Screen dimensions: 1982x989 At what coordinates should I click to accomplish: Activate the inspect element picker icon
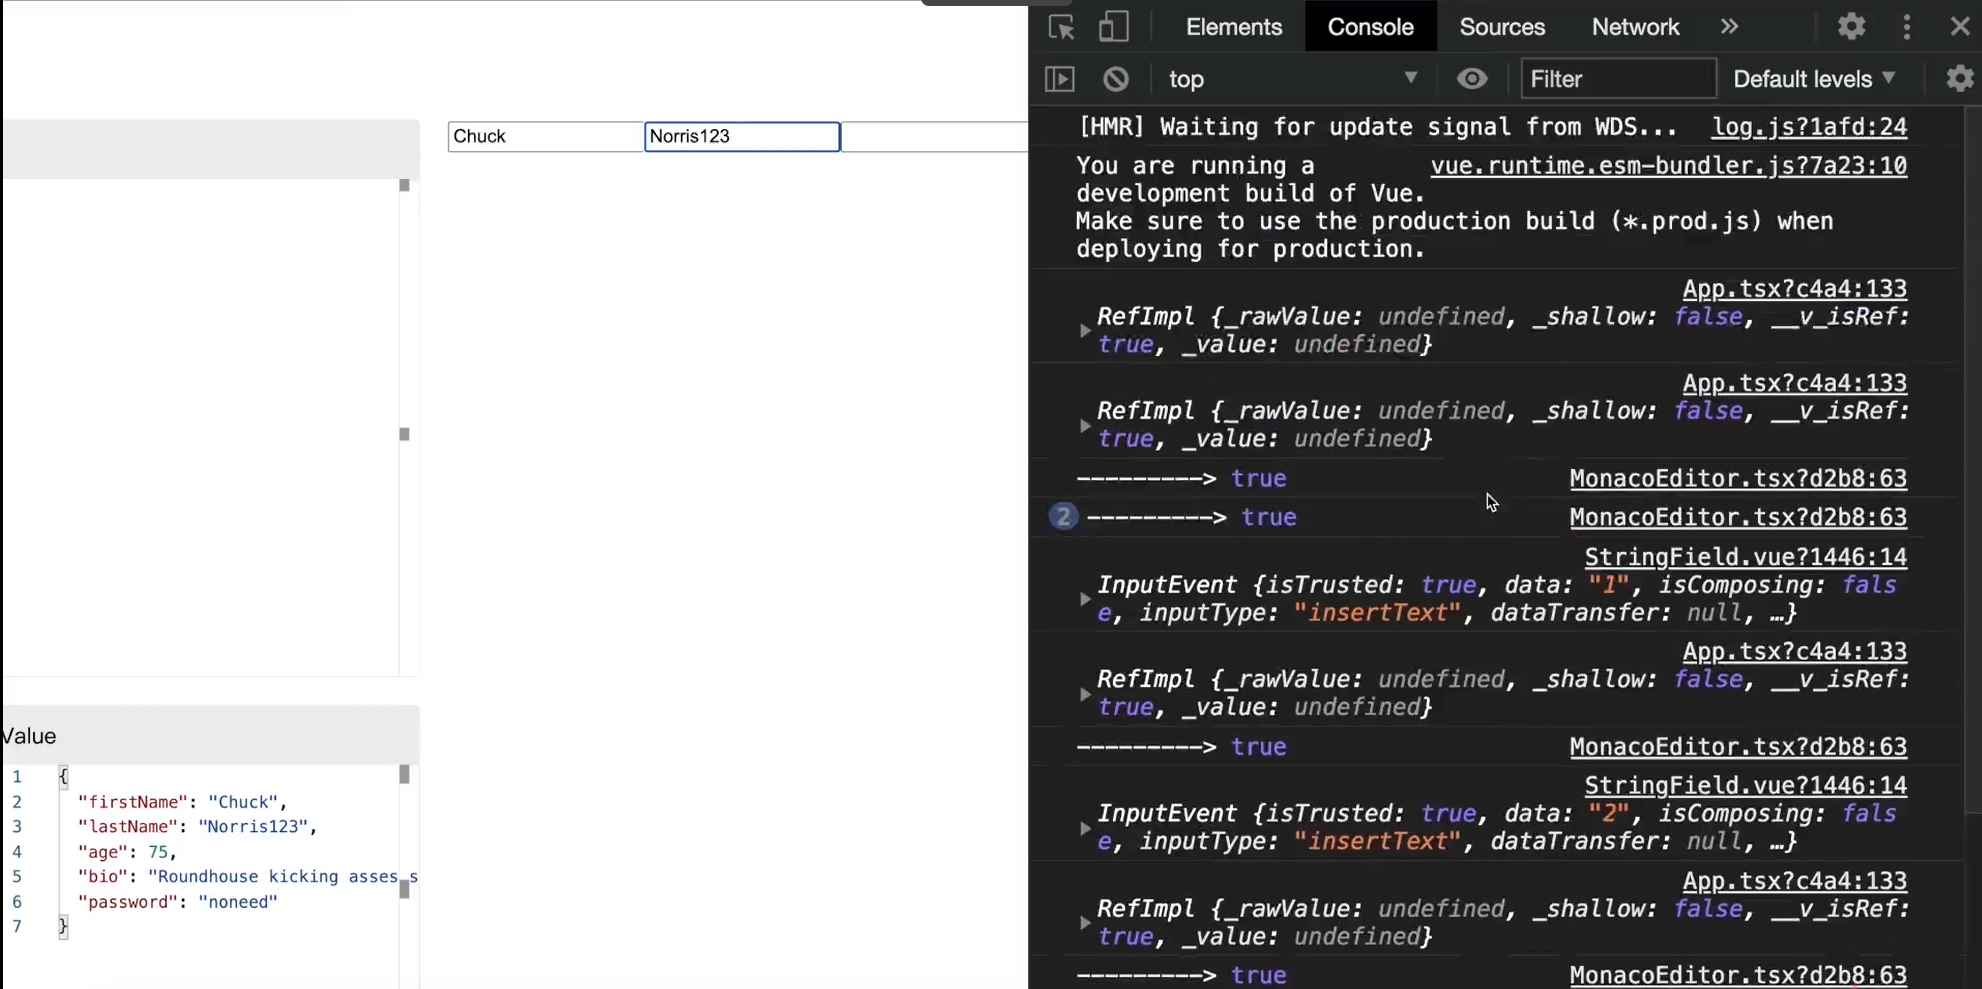coord(1061,27)
